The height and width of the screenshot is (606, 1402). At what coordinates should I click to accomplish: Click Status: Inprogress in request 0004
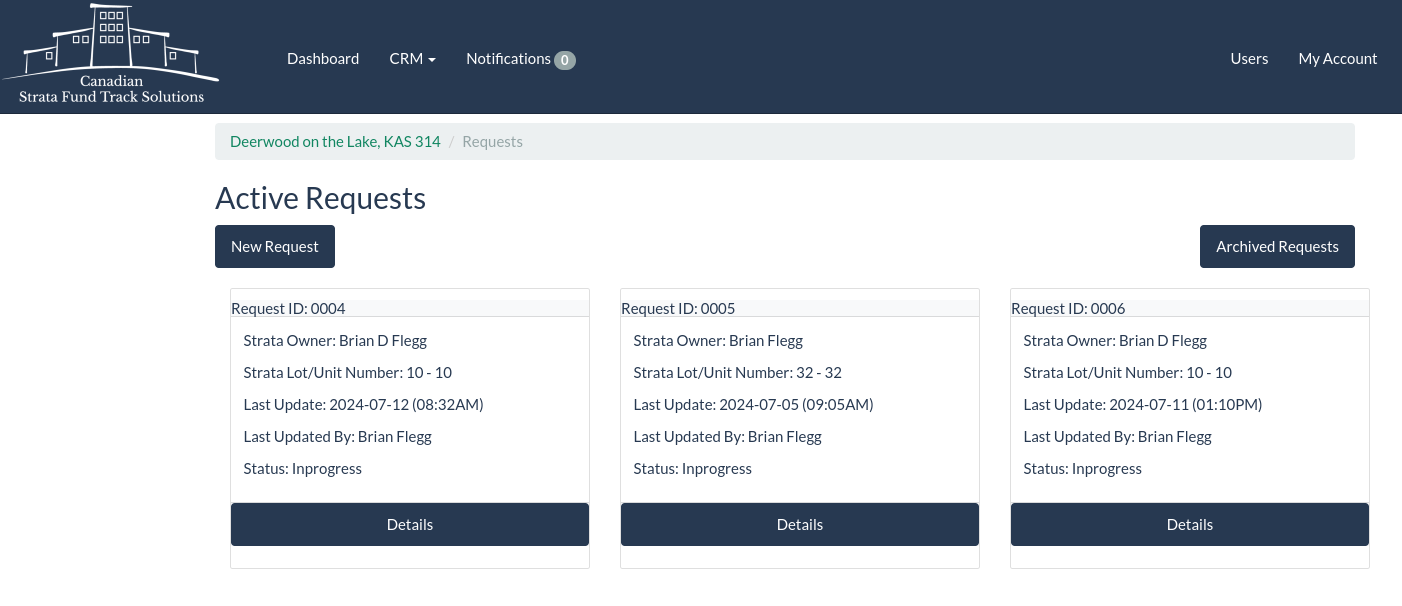302,469
